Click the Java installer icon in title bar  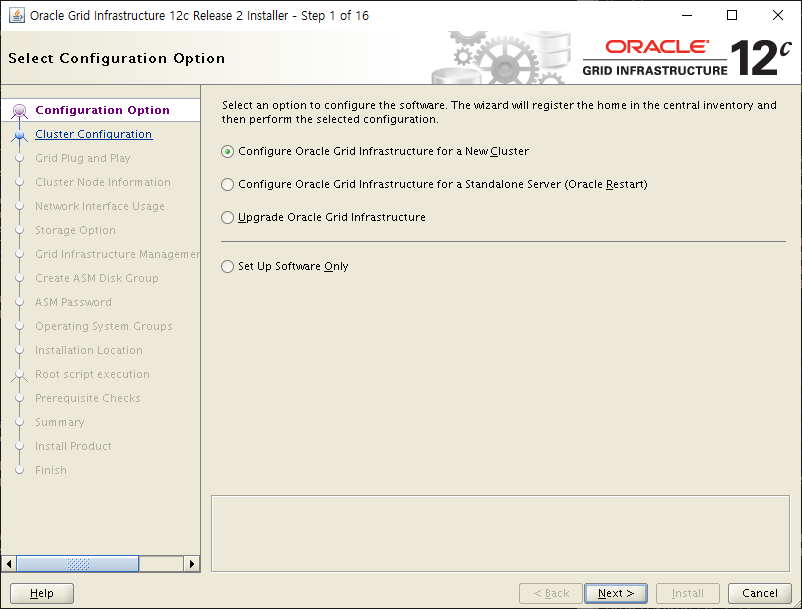17,15
